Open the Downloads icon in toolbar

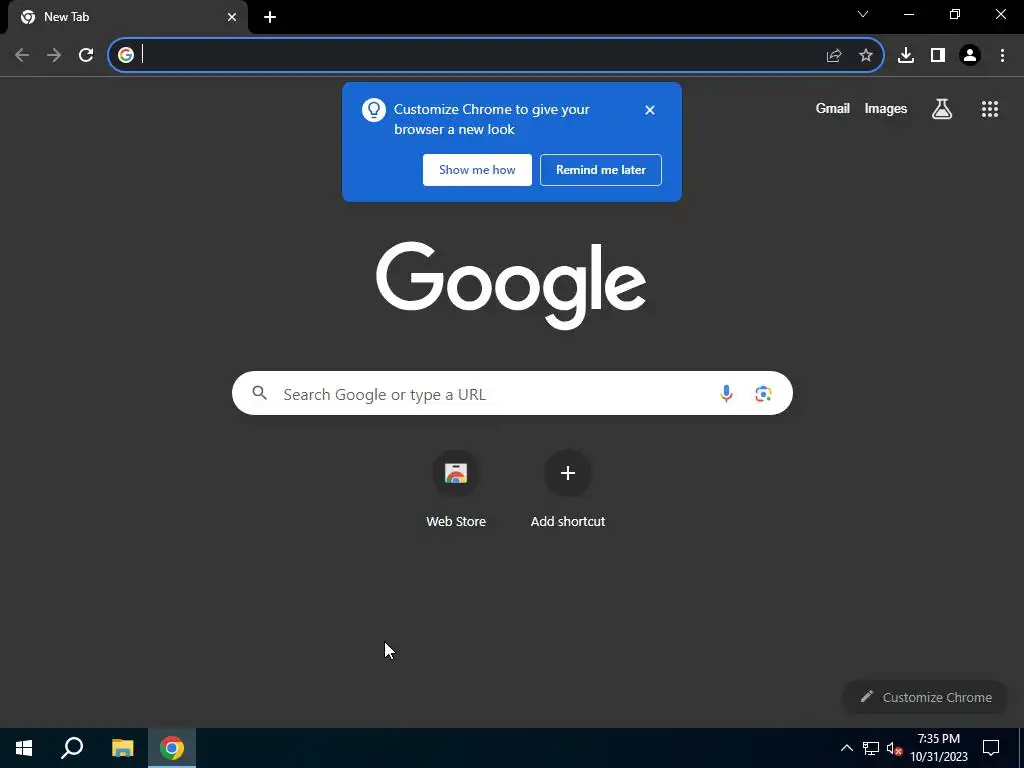906,55
